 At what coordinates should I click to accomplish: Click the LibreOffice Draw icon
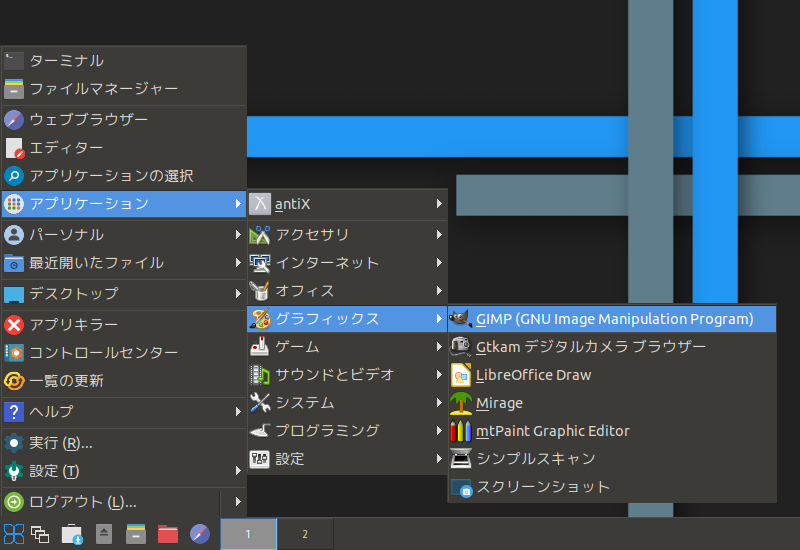tap(460, 375)
